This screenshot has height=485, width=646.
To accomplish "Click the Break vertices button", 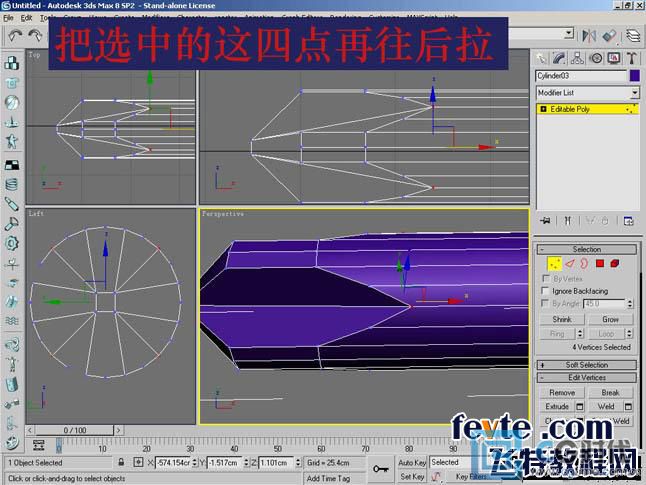I will point(611,393).
